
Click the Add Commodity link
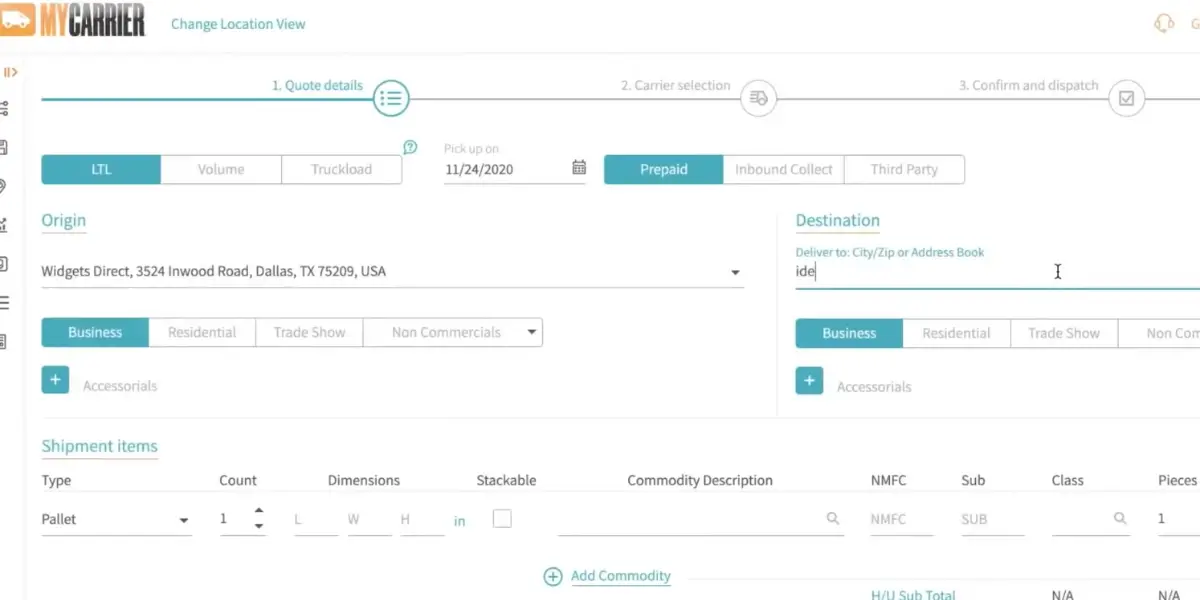pyautogui.click(x=620, y=576)
